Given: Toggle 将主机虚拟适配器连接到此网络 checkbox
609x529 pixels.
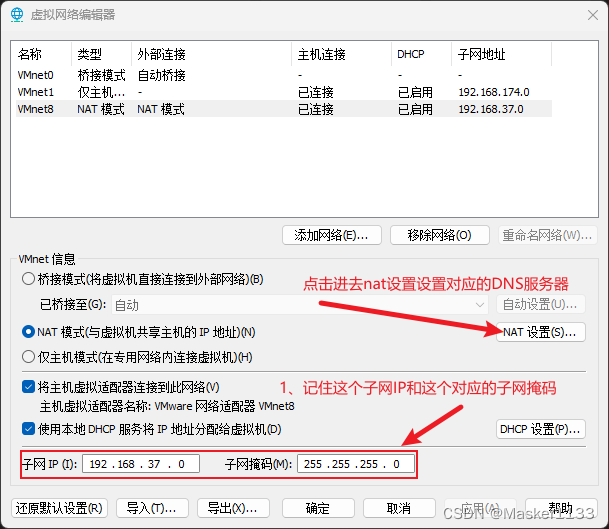Looking at the screenshot, I should [x=28, y=387].
